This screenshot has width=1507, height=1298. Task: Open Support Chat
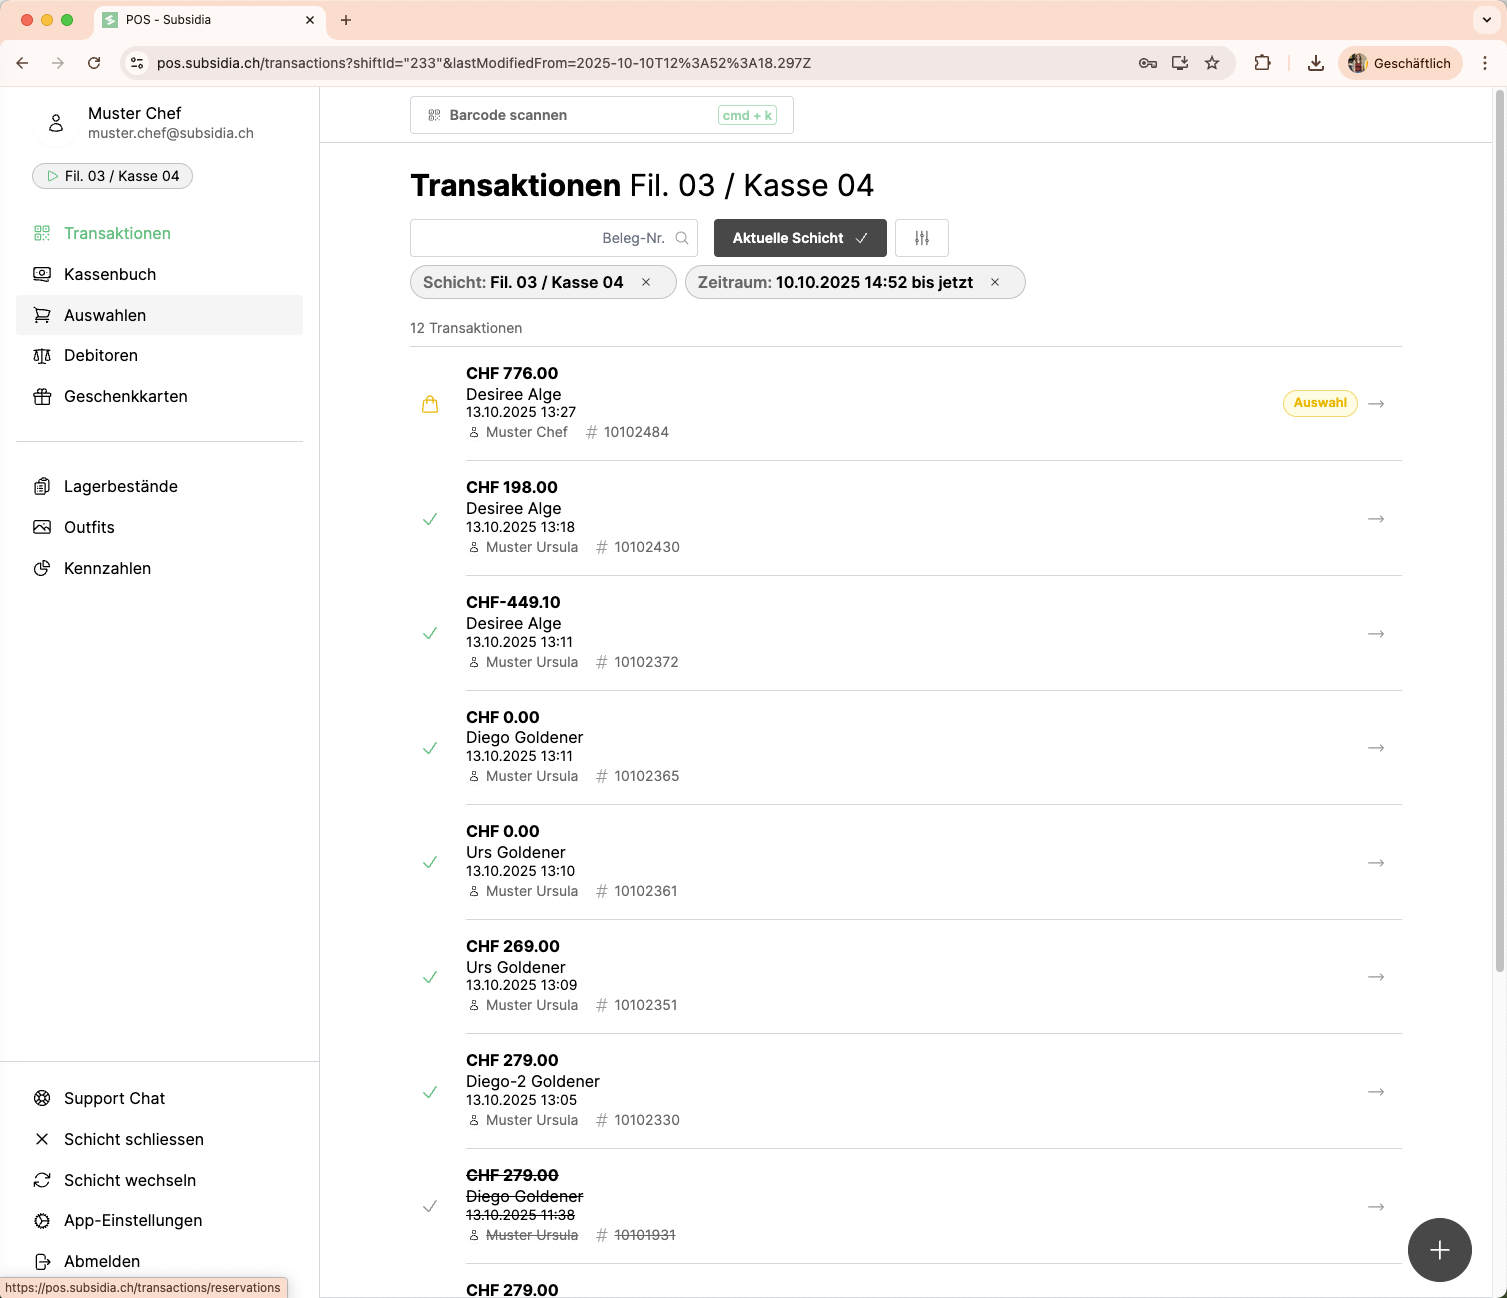coord(114,1098)
